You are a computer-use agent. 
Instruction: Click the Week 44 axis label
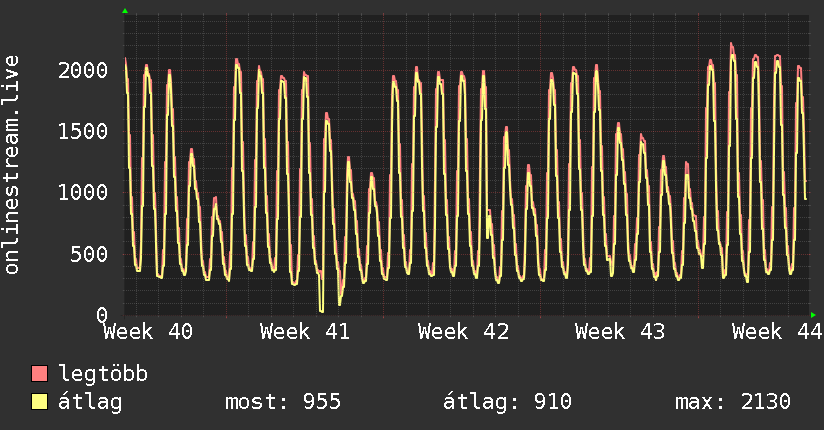(777, 332)
